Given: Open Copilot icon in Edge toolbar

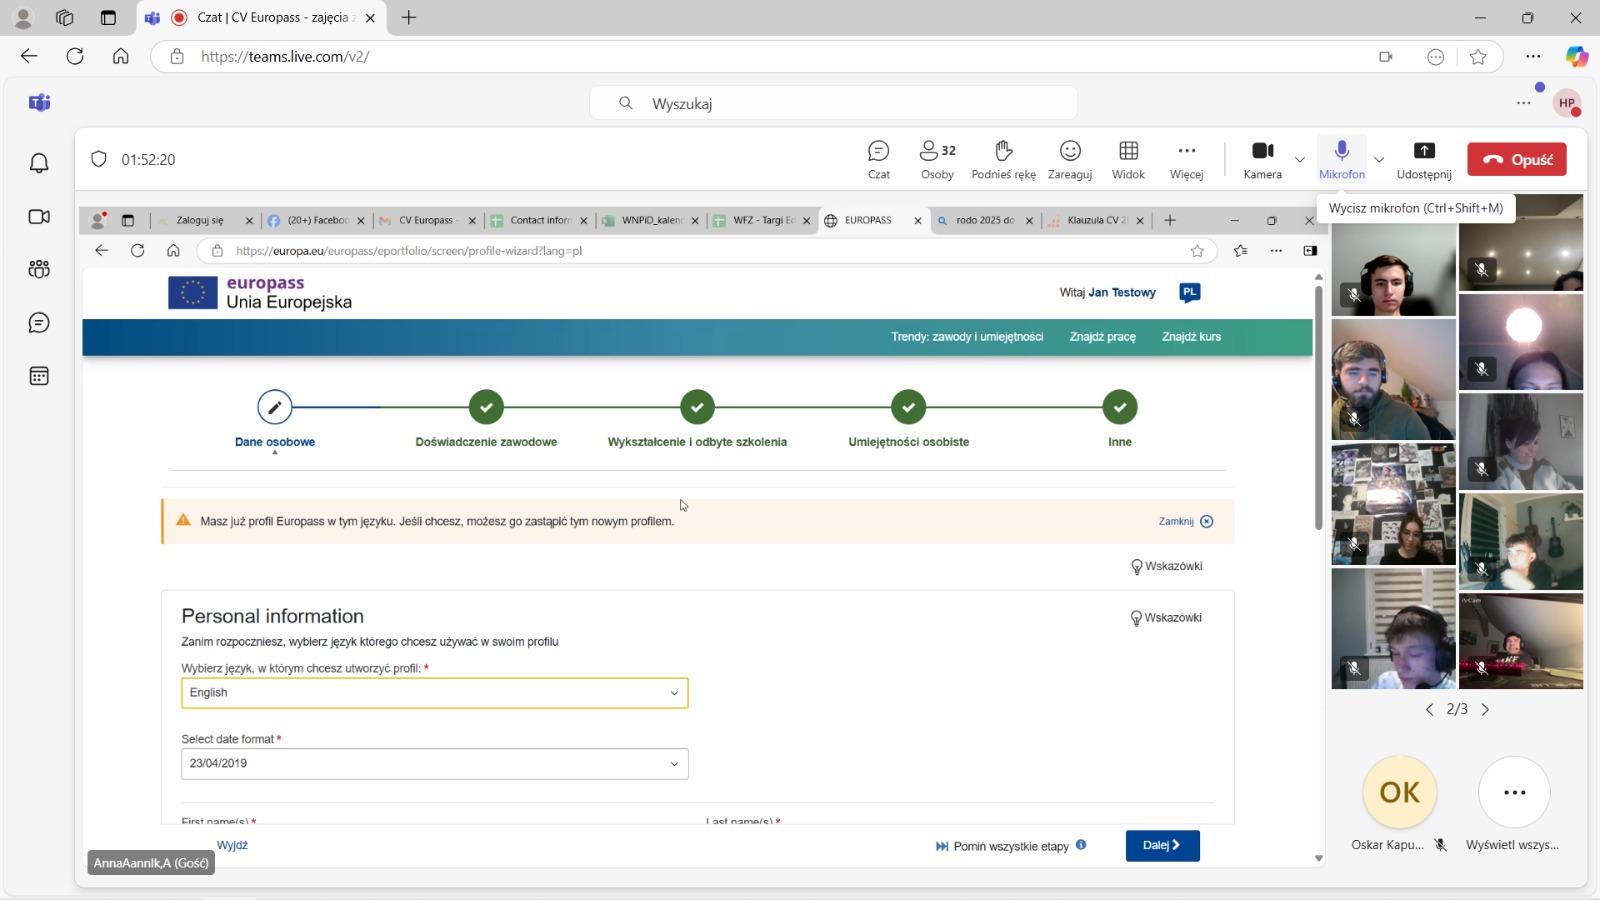Looking at the screenshot, I should tap(1576, 57).
